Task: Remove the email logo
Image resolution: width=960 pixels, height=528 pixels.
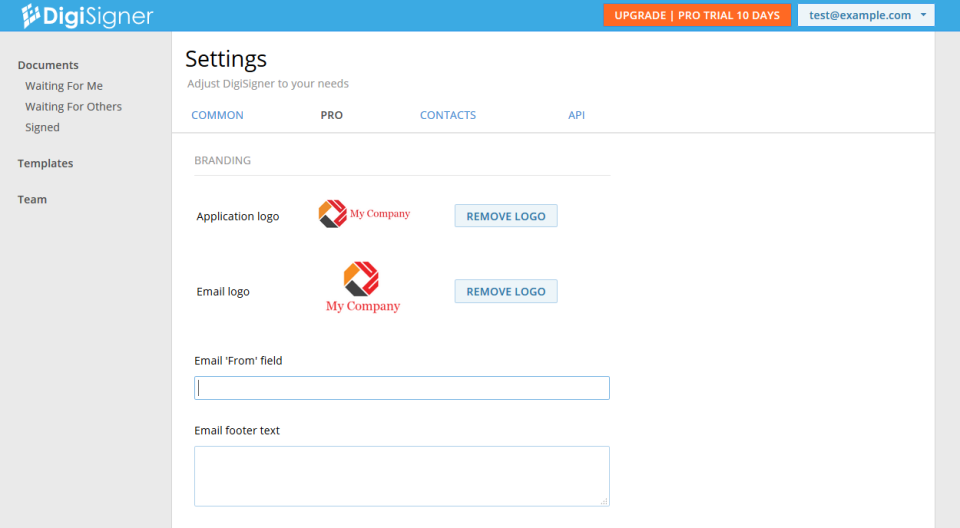Action: pyautogui.click(x=506, y=292)
